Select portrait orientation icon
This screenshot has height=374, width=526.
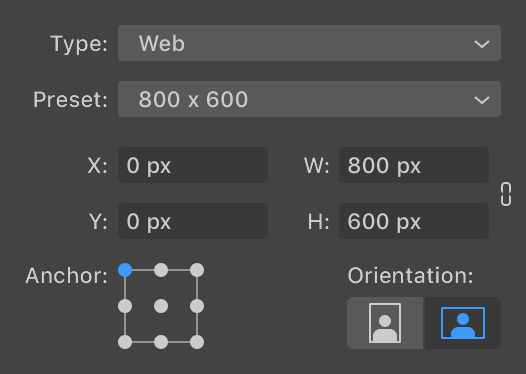pos(385,323)
